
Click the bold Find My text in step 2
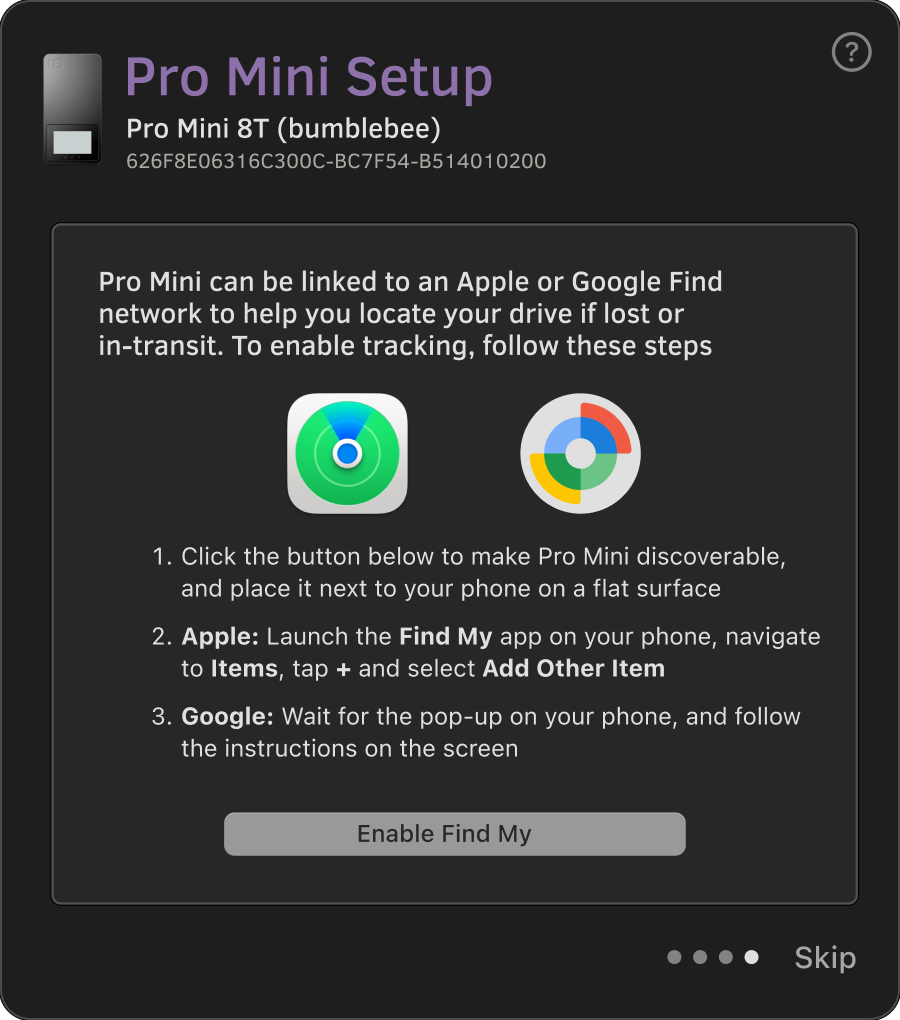coord(446,637)
